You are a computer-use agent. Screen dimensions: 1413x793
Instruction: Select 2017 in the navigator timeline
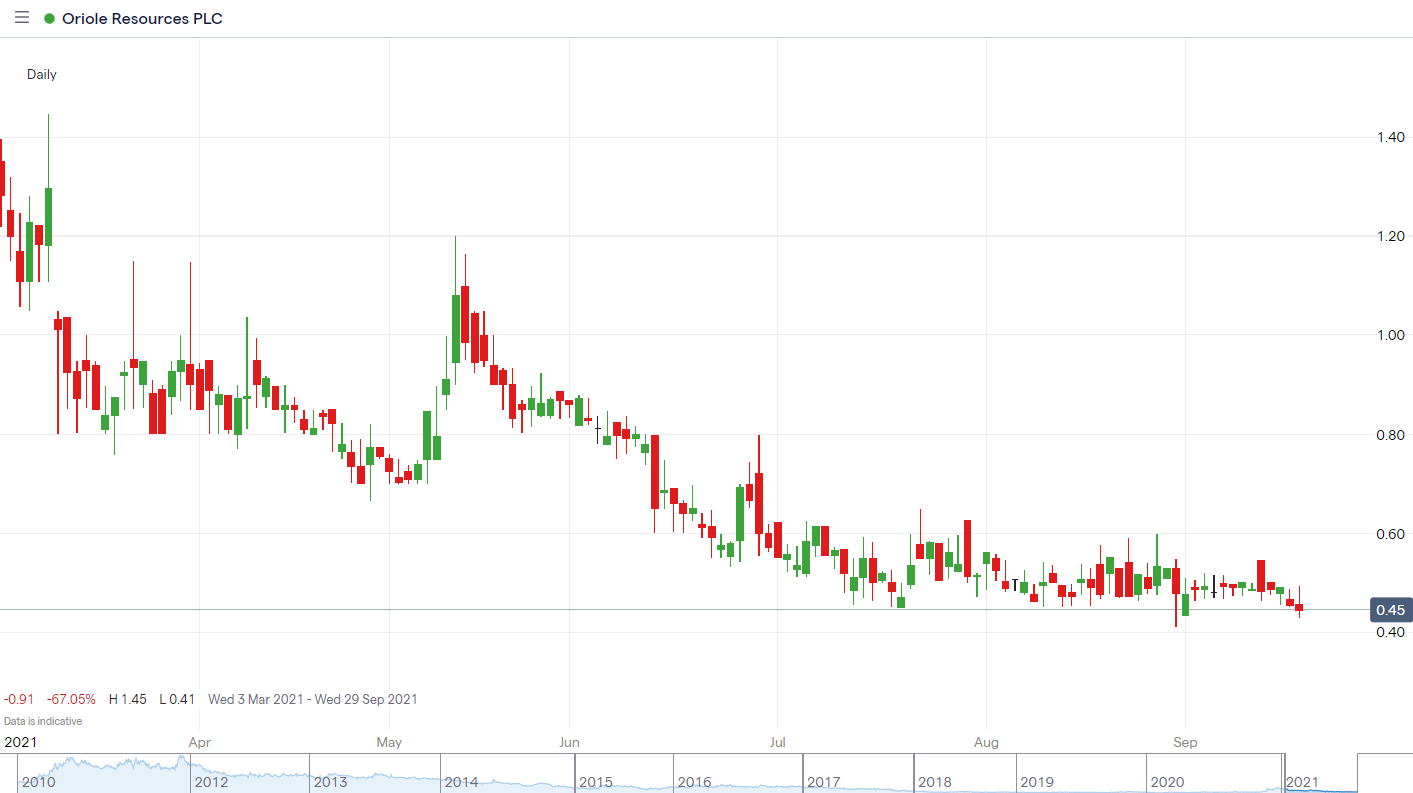click(823, 782)
